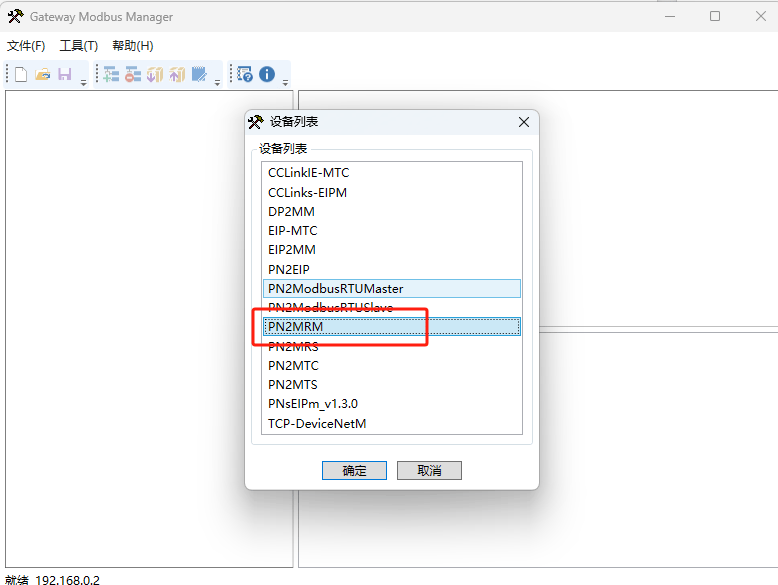Click the 192.168.0.2 status bar text
The width and height of the screenshot is (778, 585).
point(67,580)
